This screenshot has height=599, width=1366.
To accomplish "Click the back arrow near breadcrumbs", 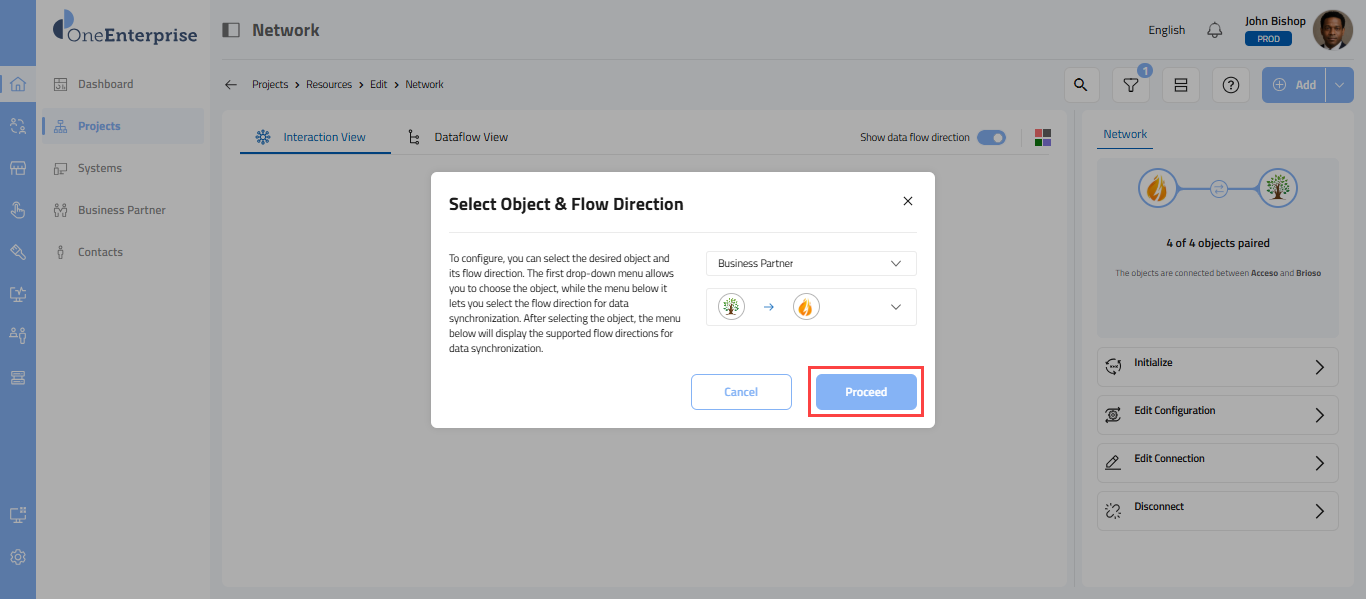I will [231, 85].
